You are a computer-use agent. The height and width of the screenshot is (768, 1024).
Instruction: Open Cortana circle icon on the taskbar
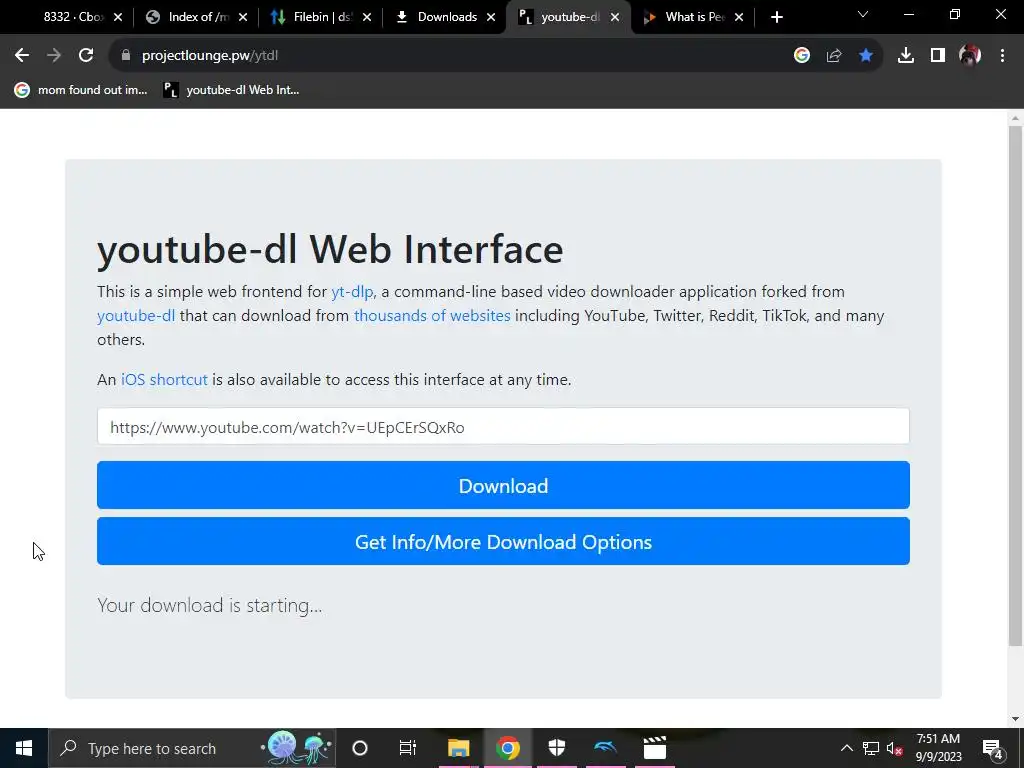360,748
